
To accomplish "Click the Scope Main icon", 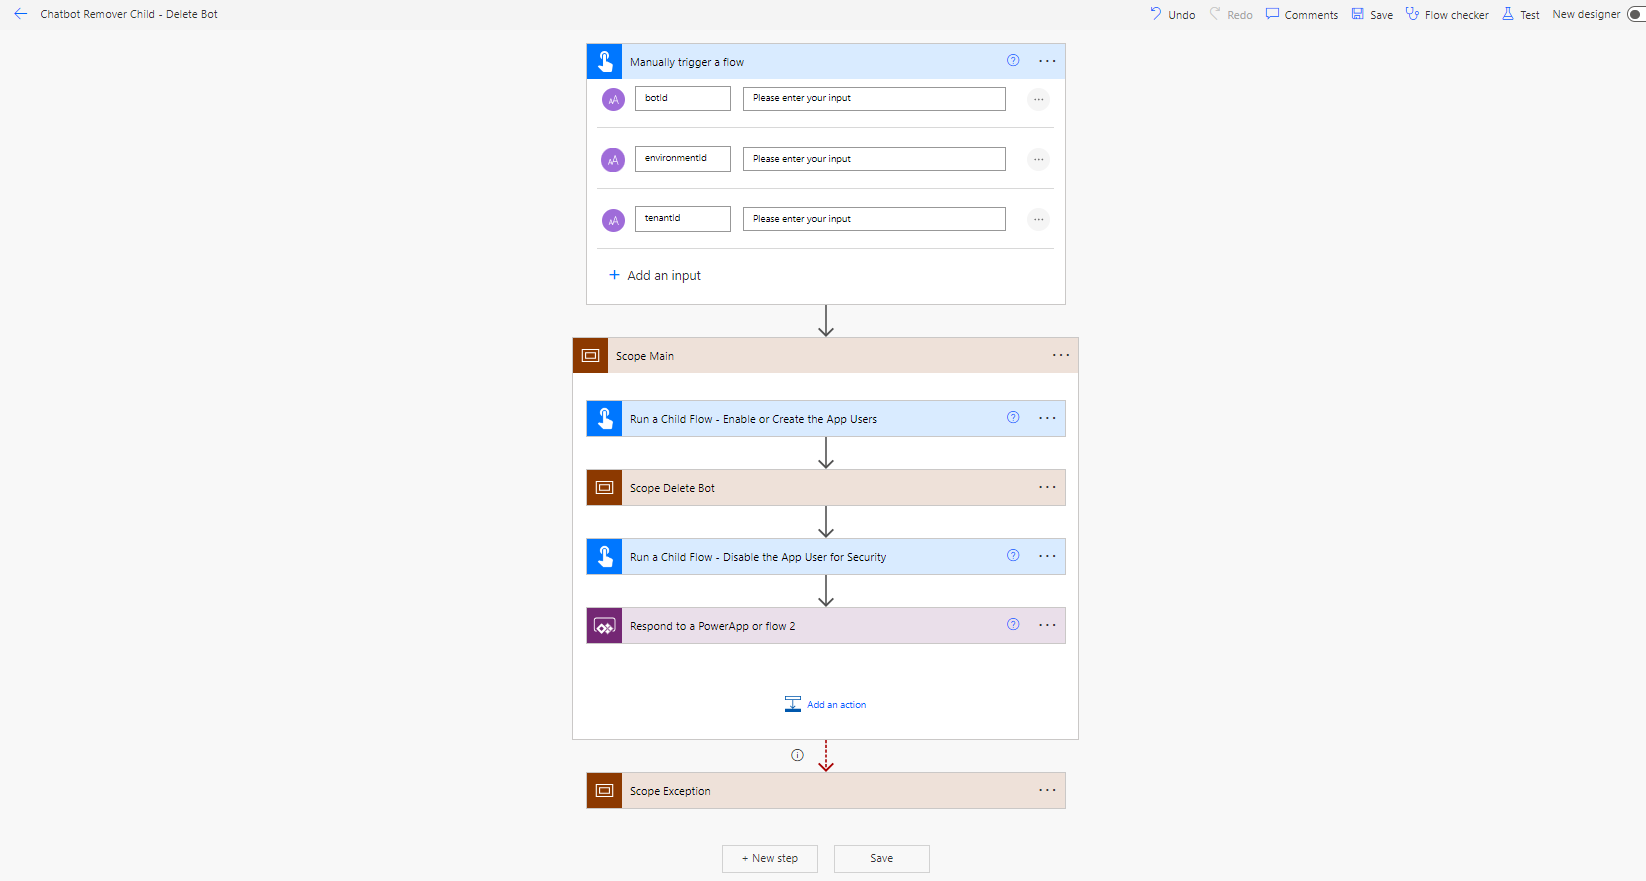I will [590, 355].
